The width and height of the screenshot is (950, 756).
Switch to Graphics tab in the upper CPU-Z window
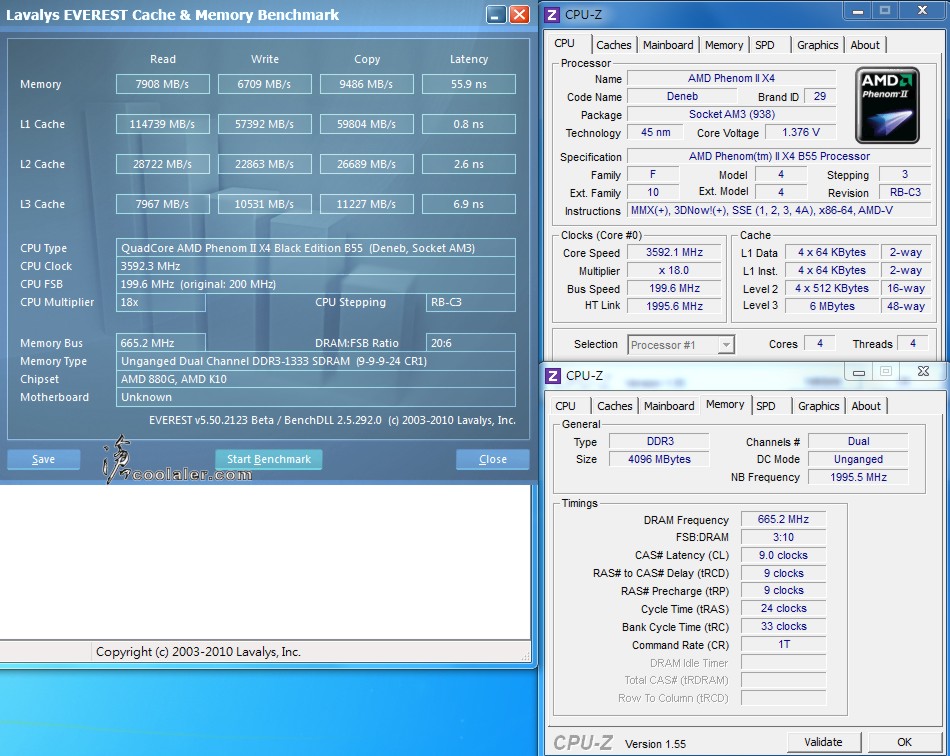pyautogui.click(x=818, y=45)
